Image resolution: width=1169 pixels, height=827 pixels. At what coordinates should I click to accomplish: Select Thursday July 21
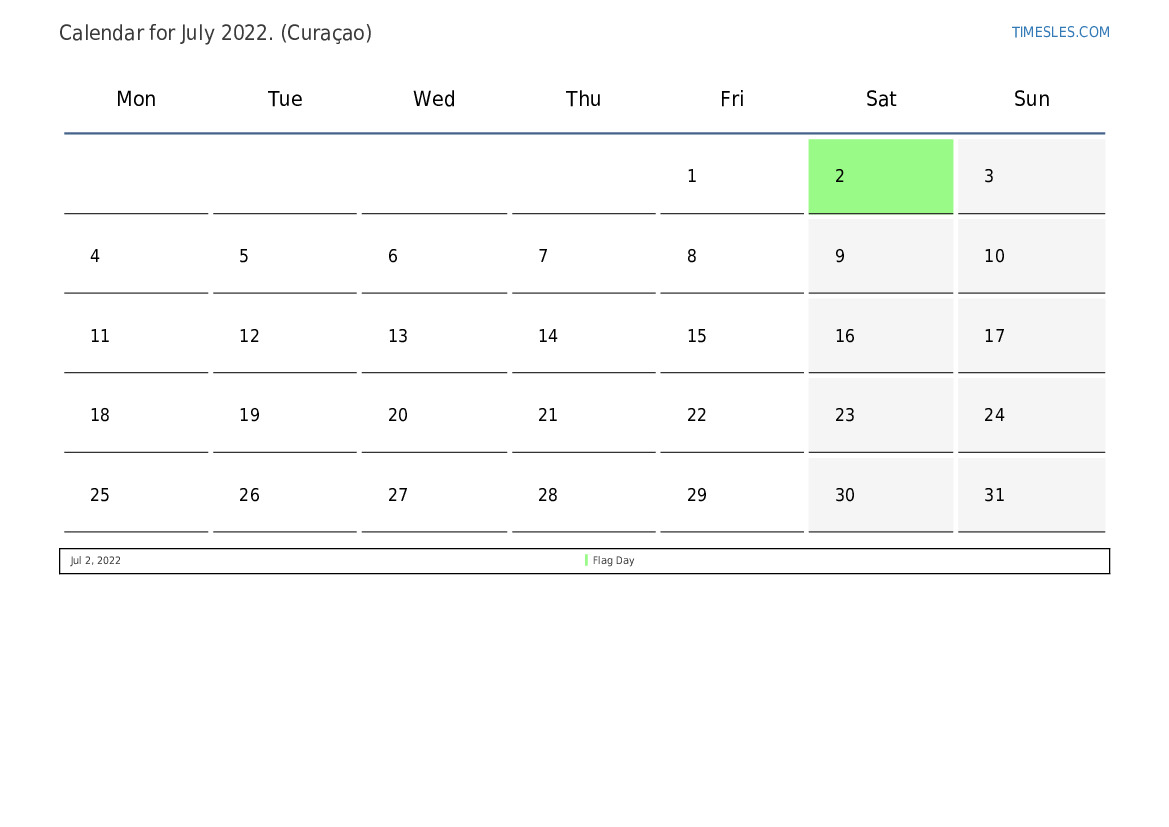584,415
